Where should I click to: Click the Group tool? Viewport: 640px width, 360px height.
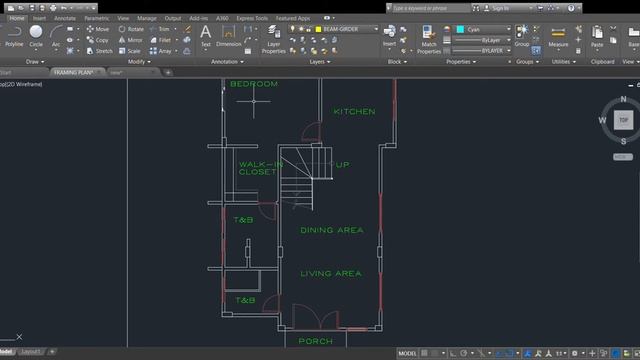click(522, 36)
